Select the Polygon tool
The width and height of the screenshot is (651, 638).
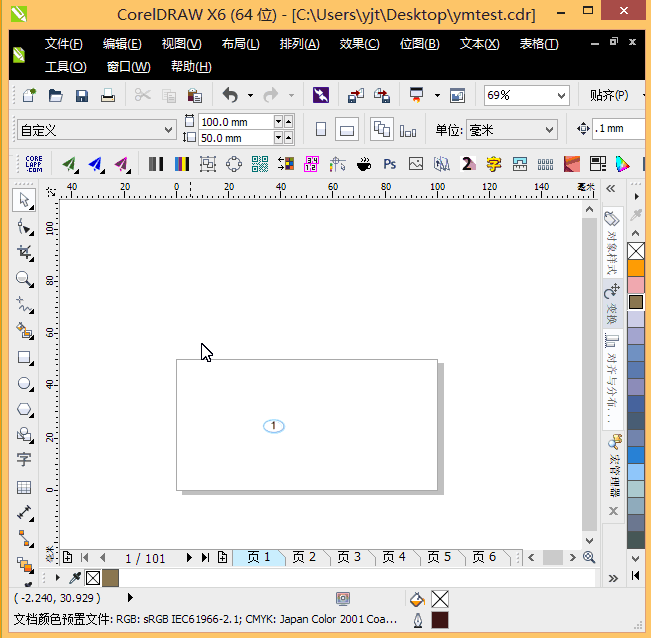point(24,409)
